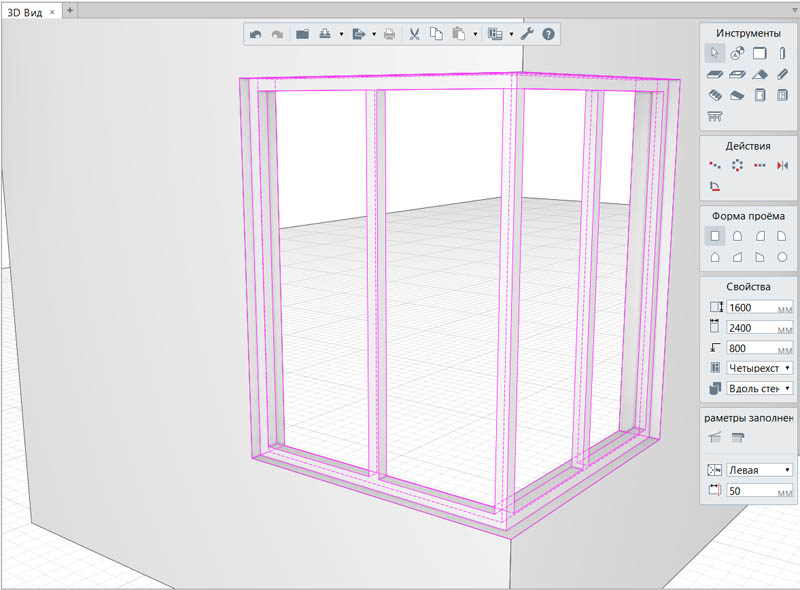Click the first fill parameter icon
This screenshot has width=800, height=590.
click(715, 437)
